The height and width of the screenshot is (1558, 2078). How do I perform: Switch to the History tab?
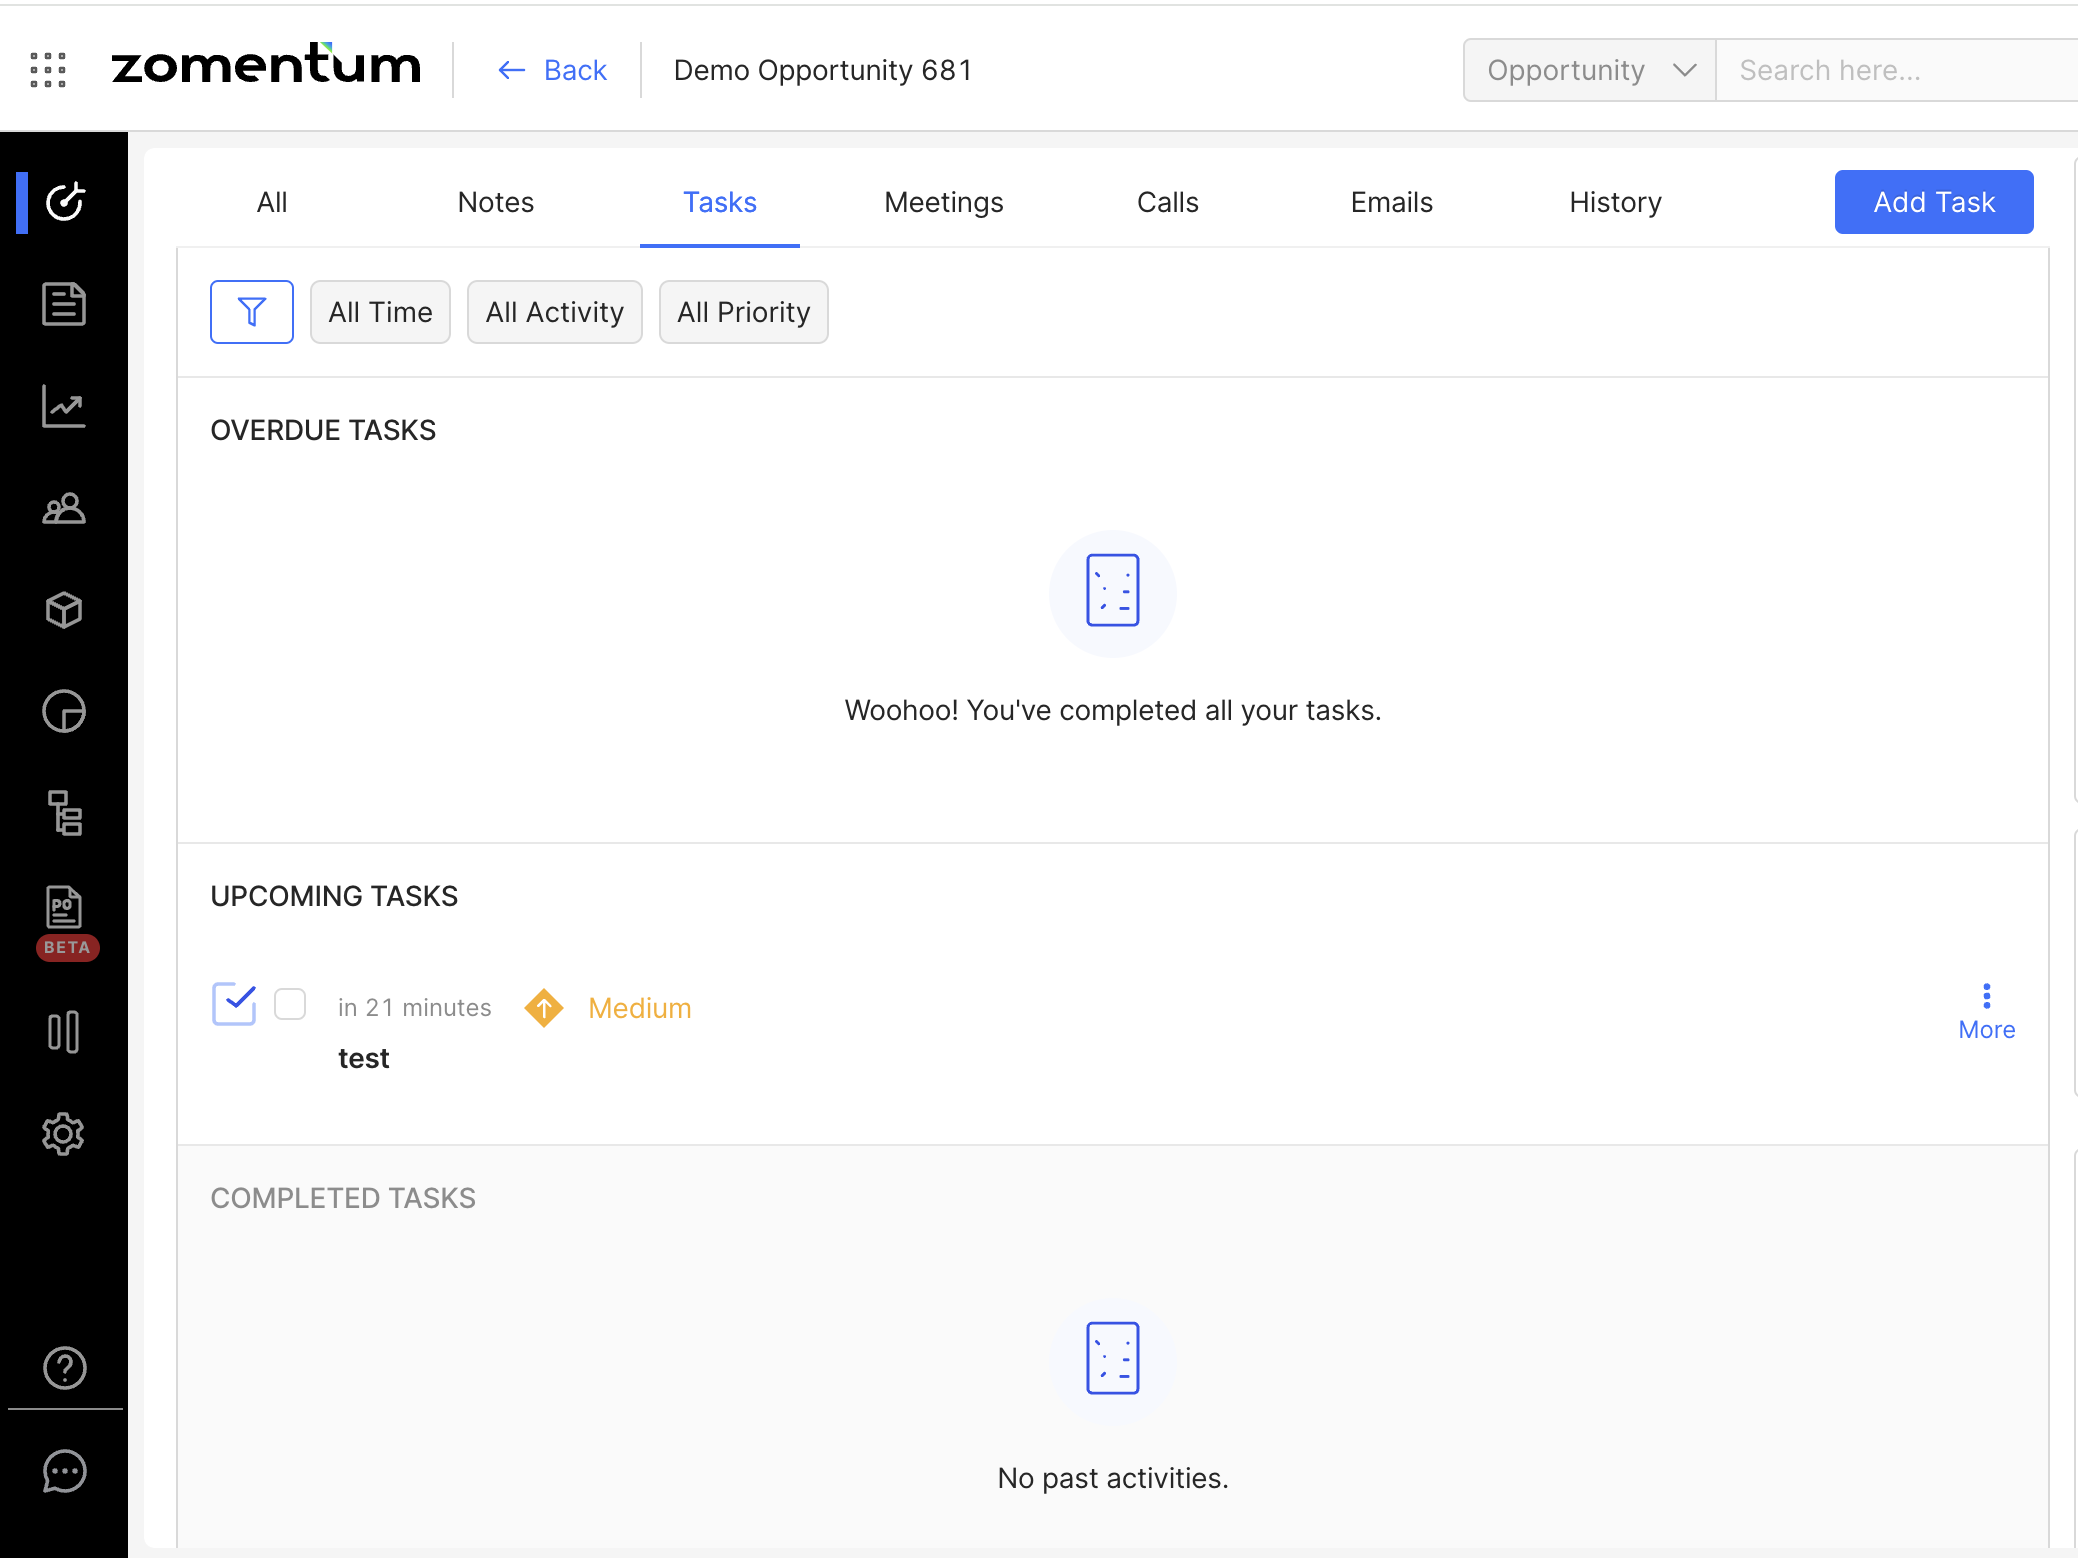[1615, 202]
